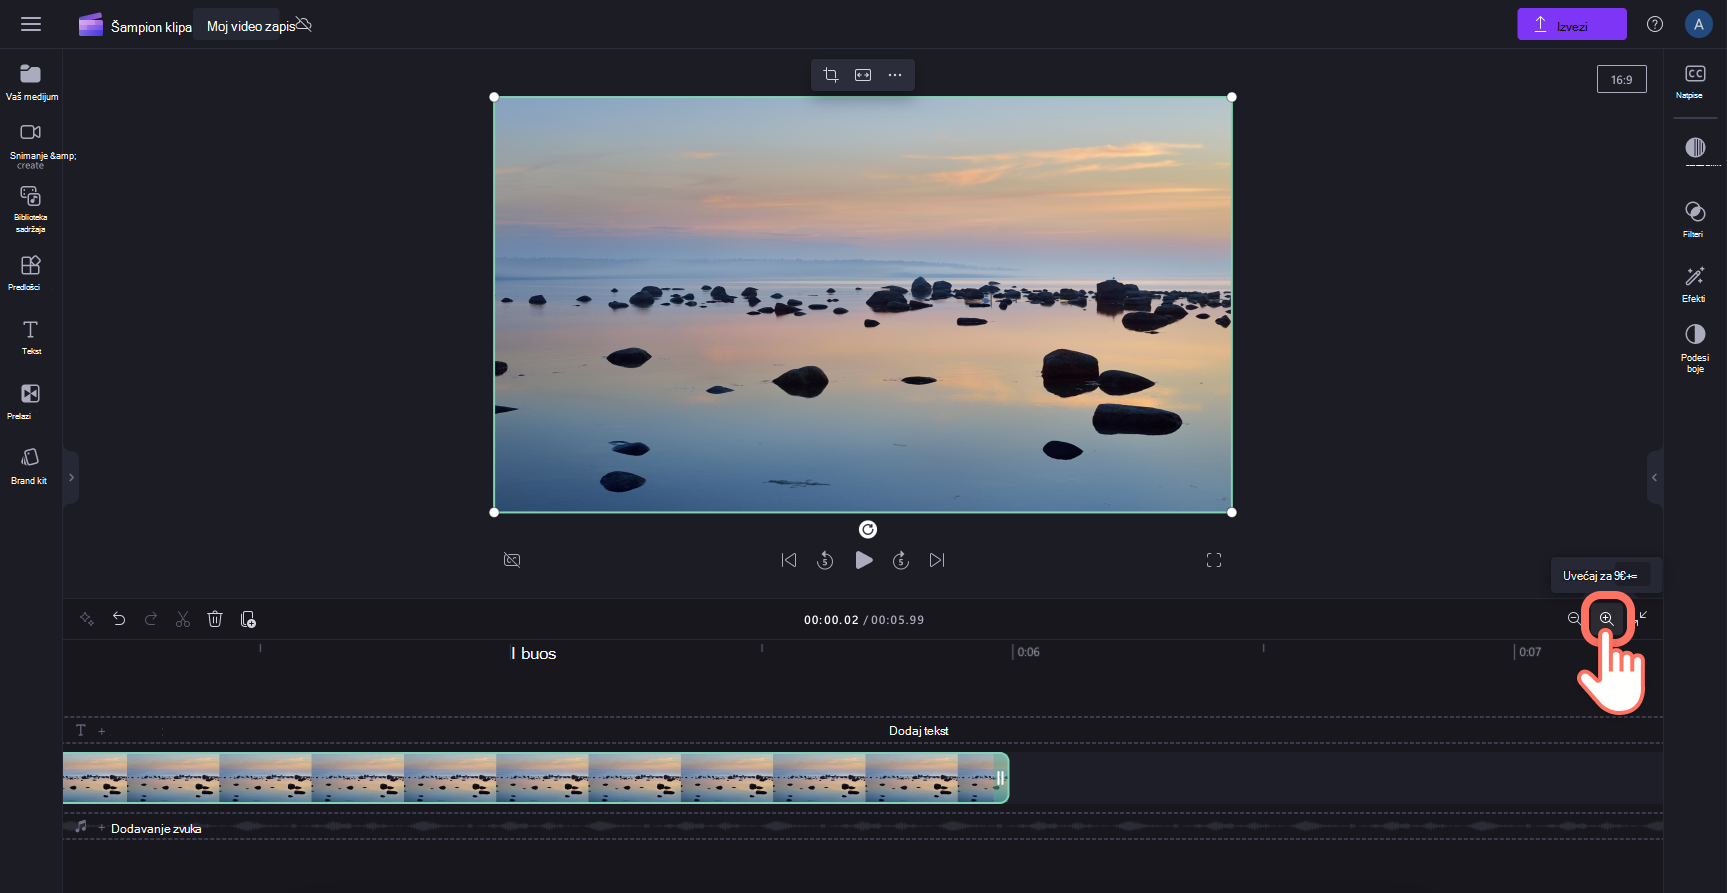Delete selected clip with trash icon
Viewport: 1727px width, 893px height.
215,619
